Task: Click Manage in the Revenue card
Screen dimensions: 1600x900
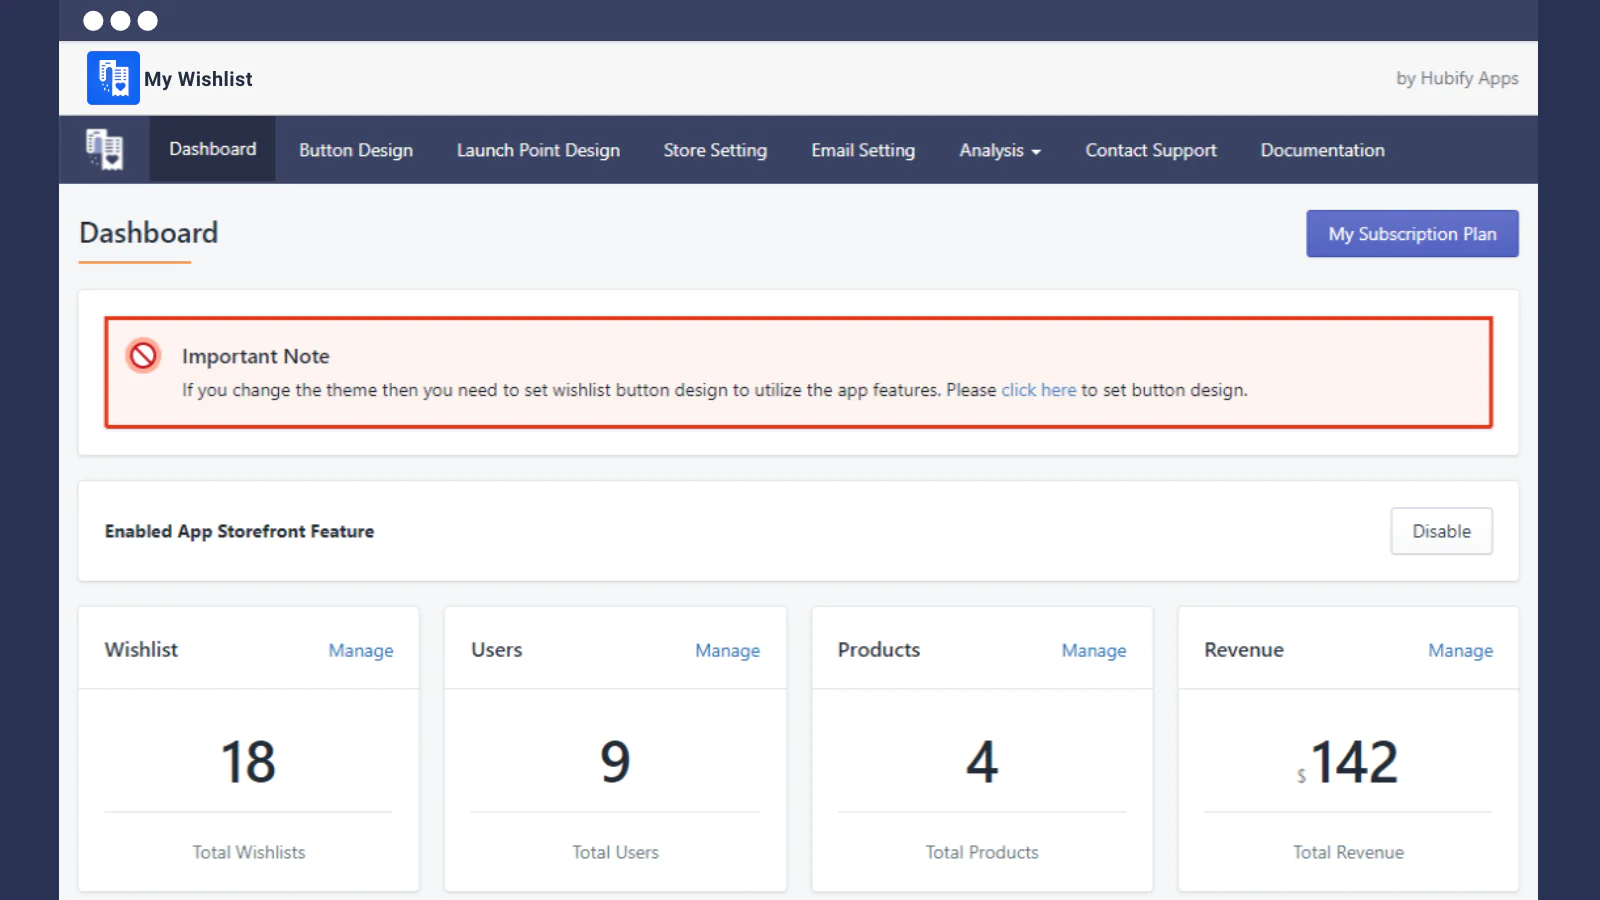Action: pyautogui.click(x=1460, y=650)
